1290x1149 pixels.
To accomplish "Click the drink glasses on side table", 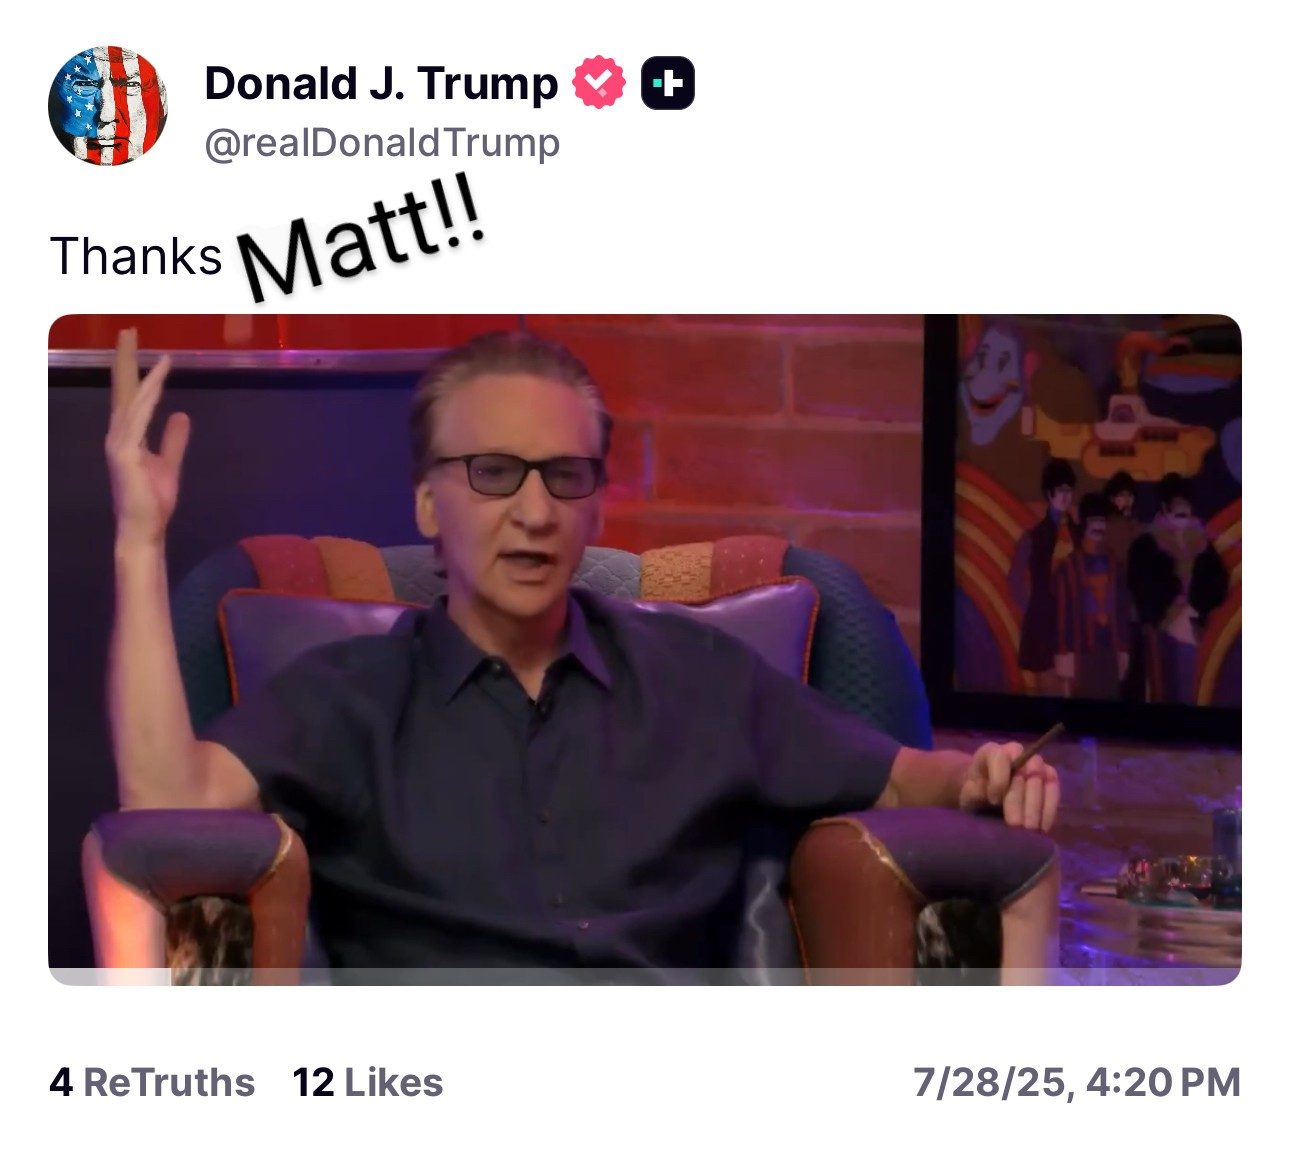I will click(1172, 877).
